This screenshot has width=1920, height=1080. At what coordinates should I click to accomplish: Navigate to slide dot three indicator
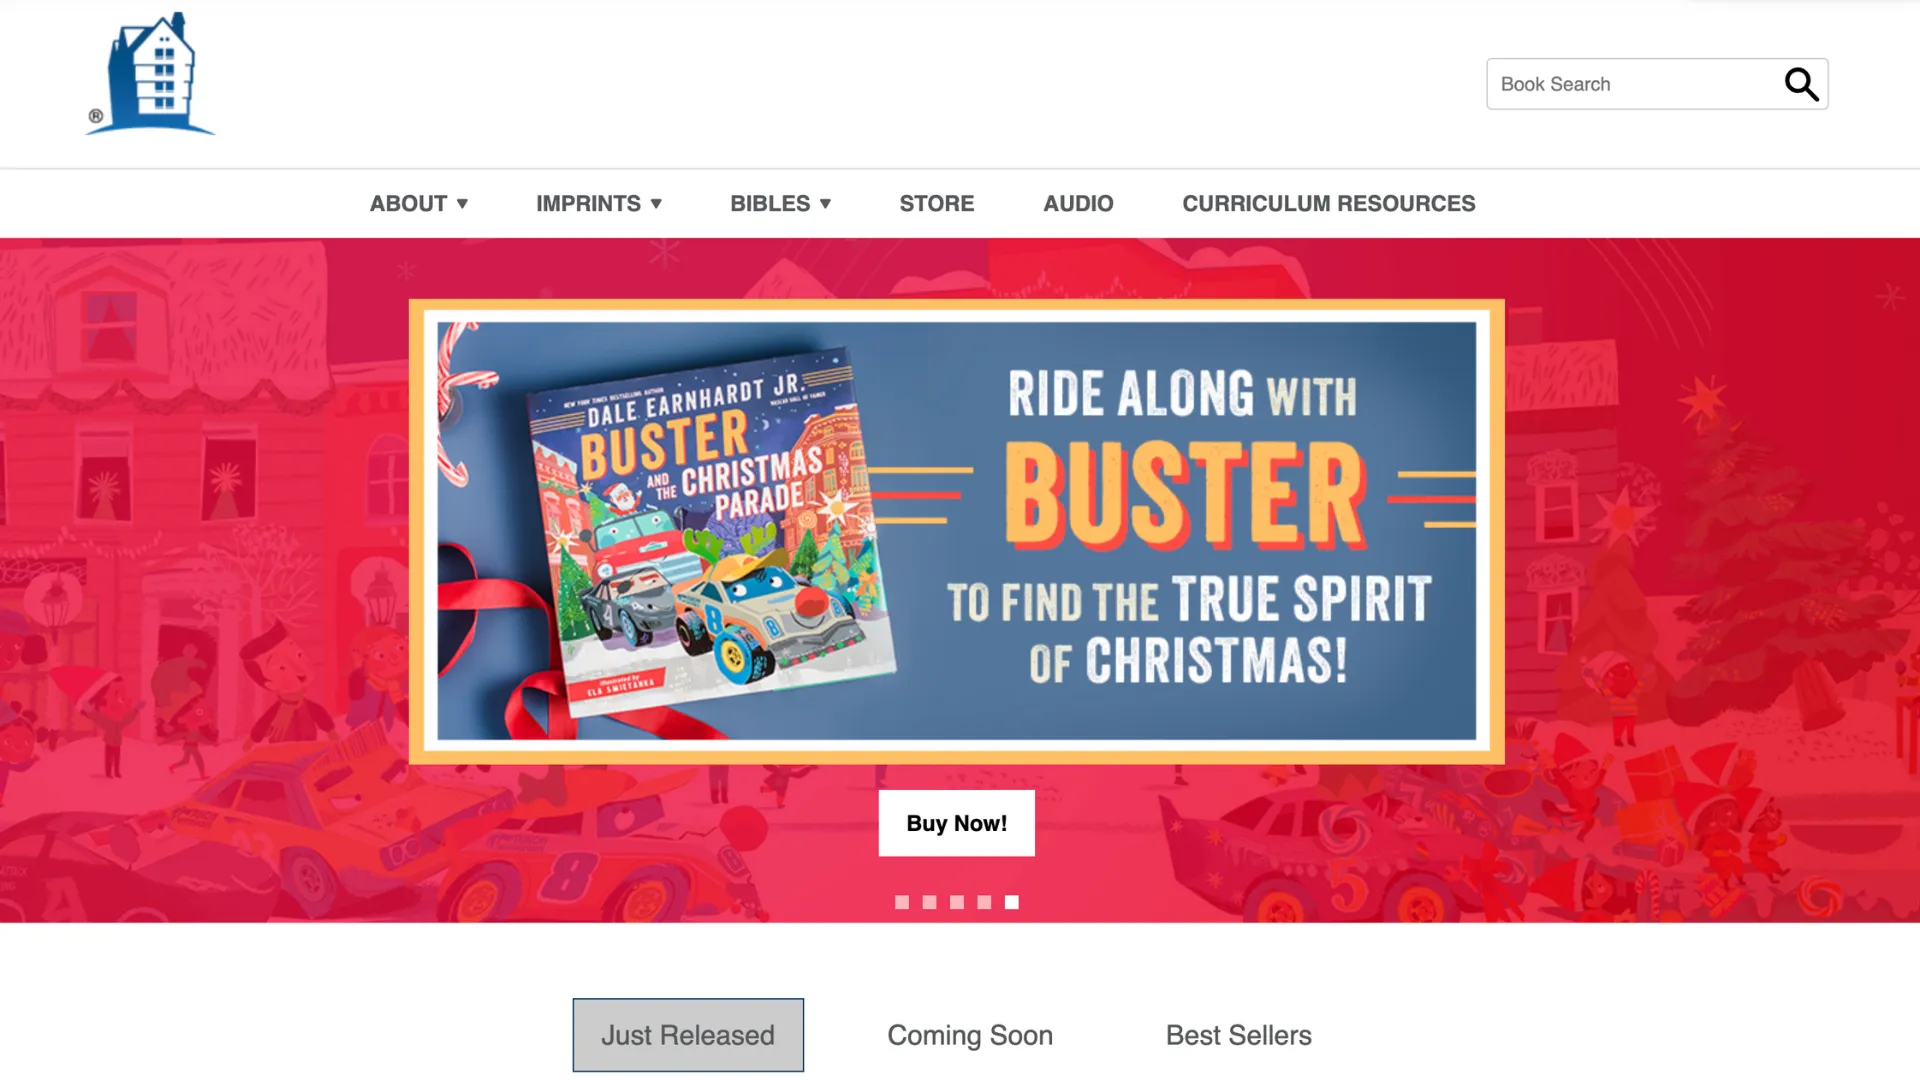tap(956, 902)
